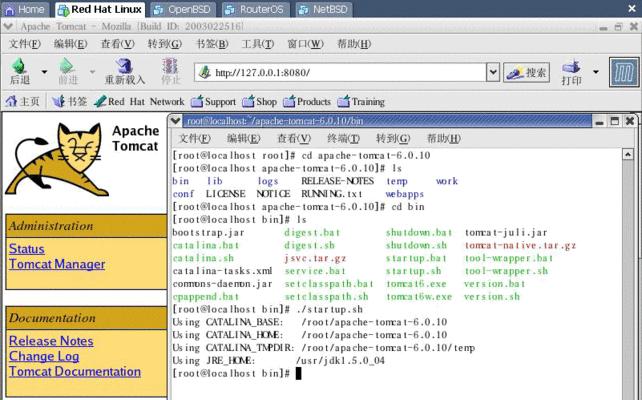Screen dimensions: 642x400
Task: Open terminal 编辑(E) menu
Action: tap(244, 138)
